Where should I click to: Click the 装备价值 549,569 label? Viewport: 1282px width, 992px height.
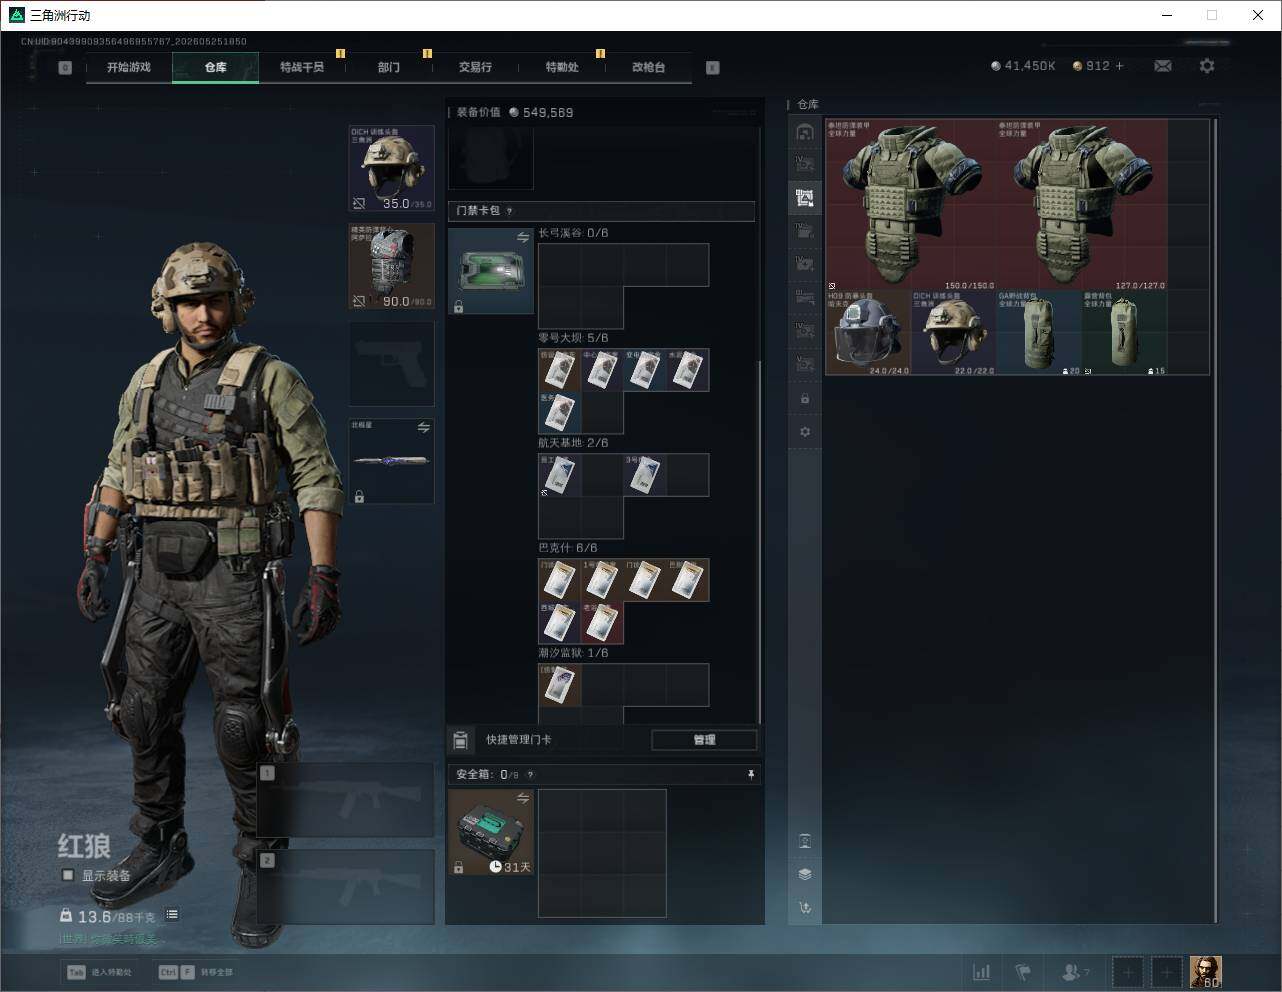pyautogui.click(x=515, y=113)
